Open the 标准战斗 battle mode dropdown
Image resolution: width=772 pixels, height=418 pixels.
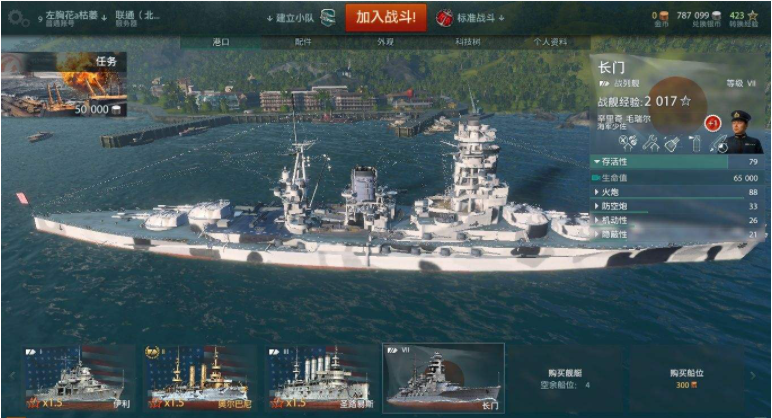(x=480, y=18)
